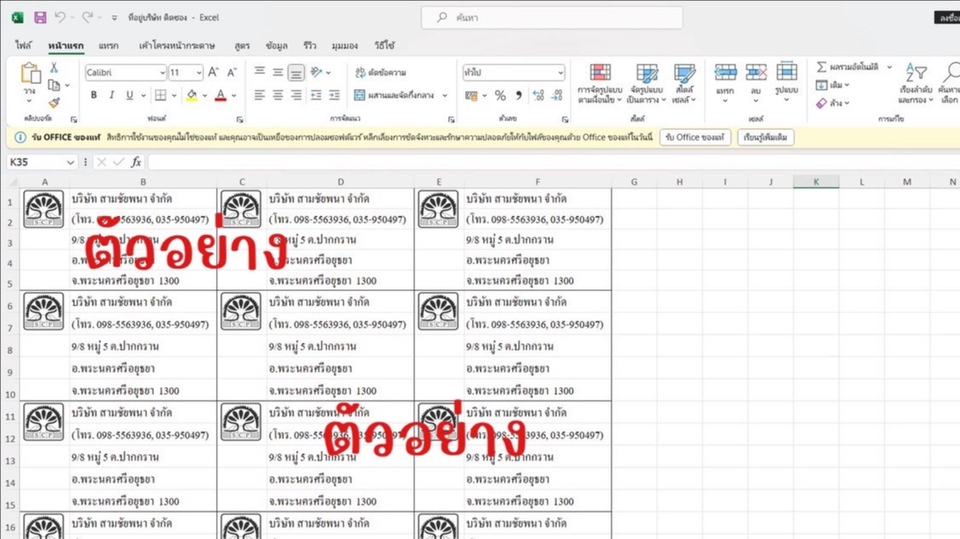Click the Decrease Font Size icon

pyautogui.click(x=231, y=72)
